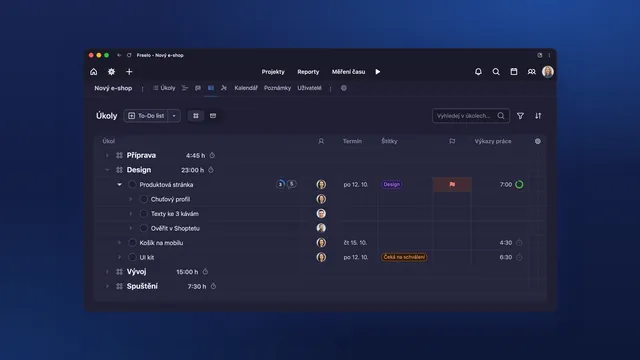Open the users/team icon in top bar
640x360 pixels.
point(531,72)
